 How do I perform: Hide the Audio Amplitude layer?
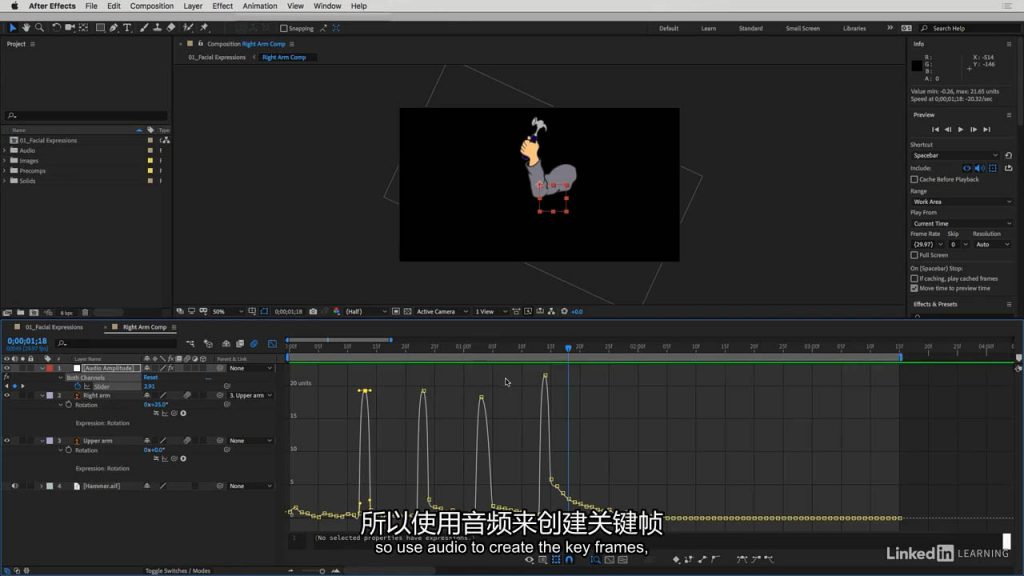pos(7,368)
